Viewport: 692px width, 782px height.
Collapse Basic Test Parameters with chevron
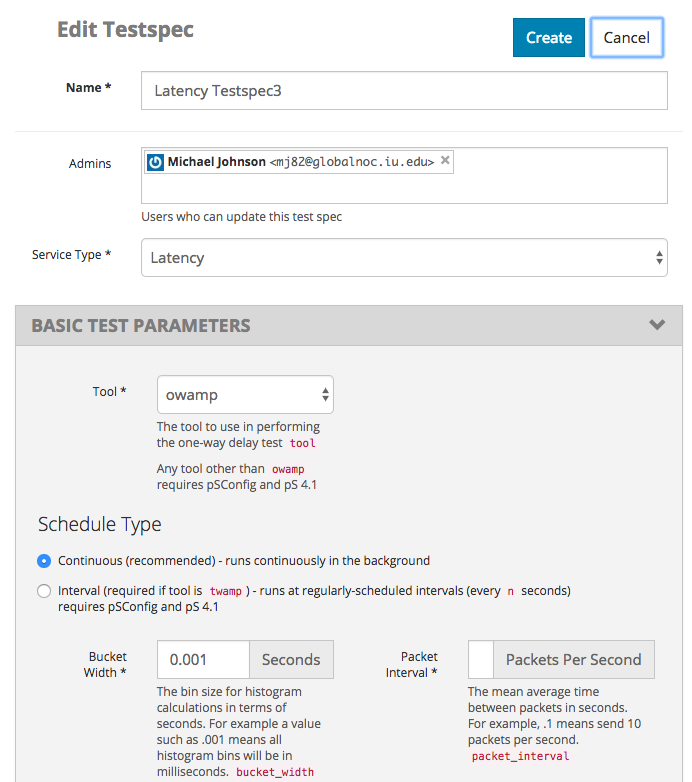657,325
